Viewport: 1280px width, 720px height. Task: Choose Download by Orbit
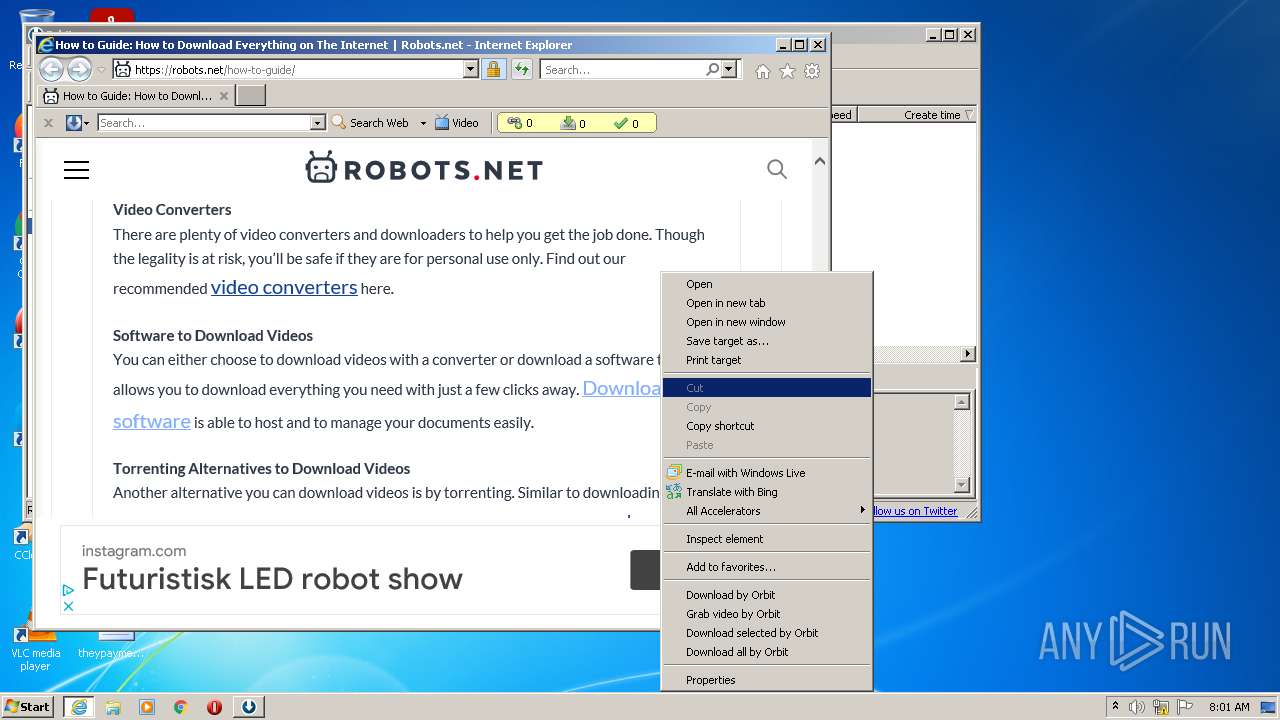point(767,595)
